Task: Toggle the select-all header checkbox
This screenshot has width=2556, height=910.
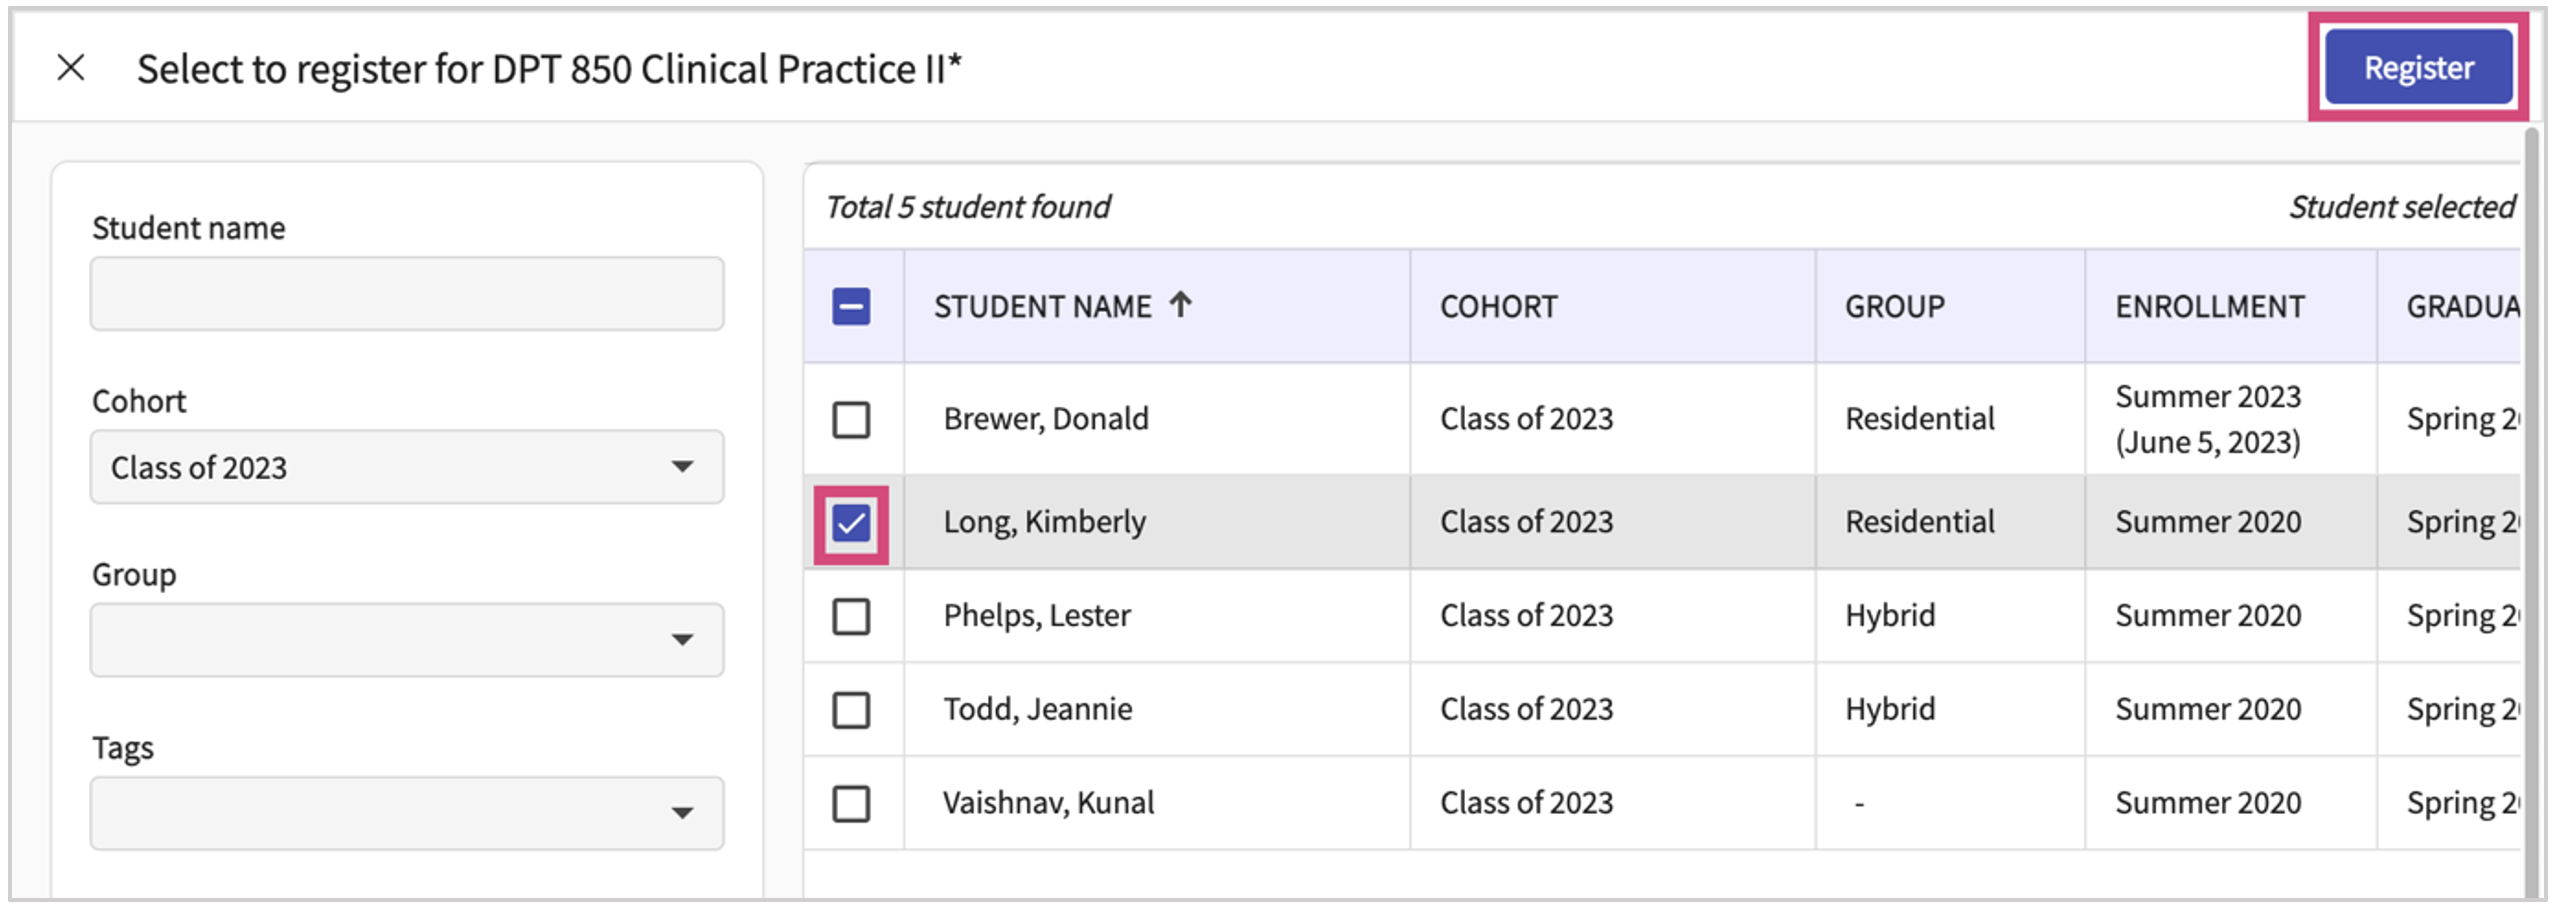Action: pos(851,306)
